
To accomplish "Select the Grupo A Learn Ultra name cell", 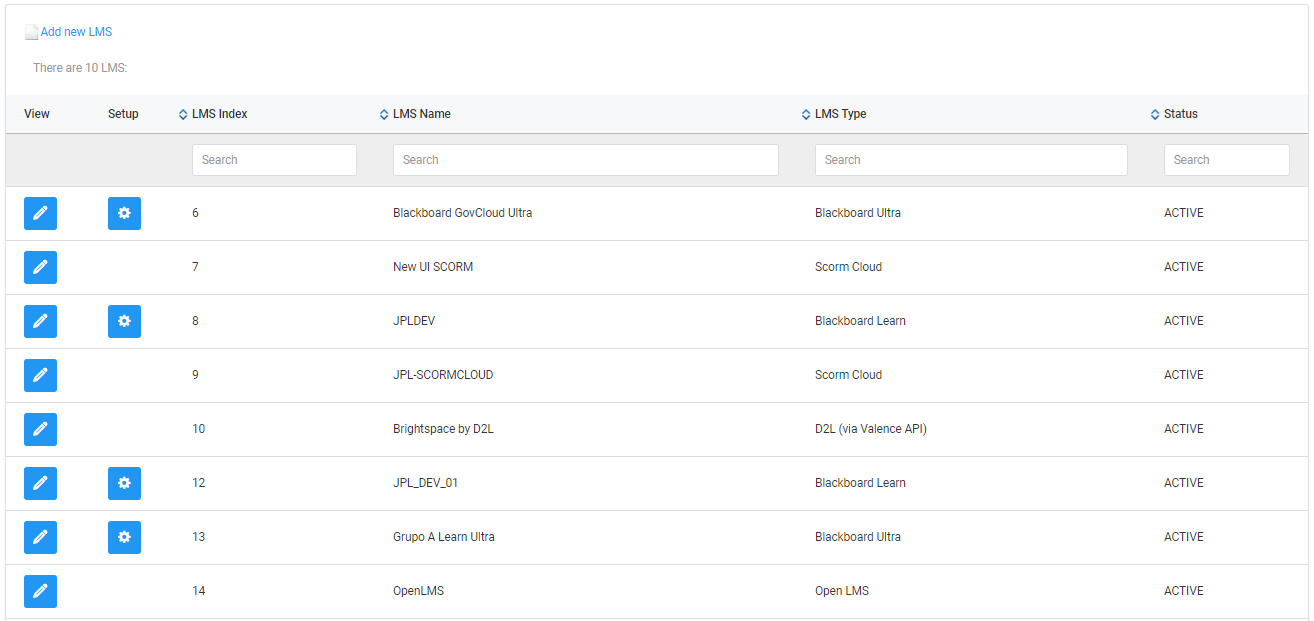I will pos(444,537).
